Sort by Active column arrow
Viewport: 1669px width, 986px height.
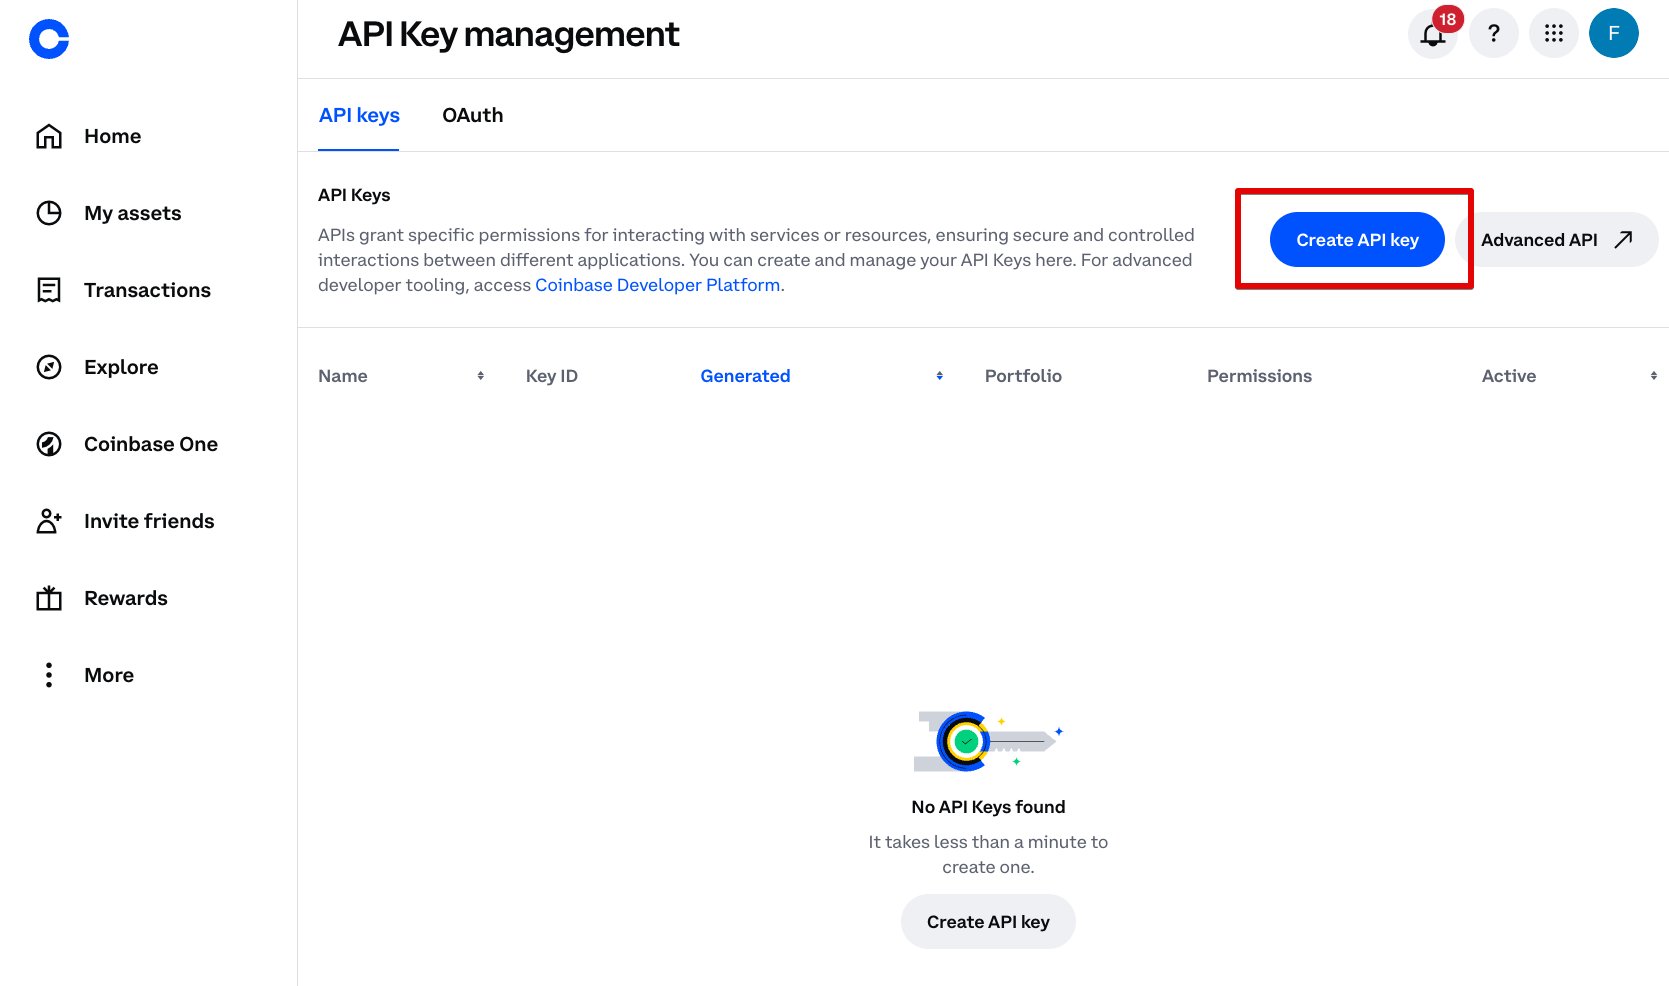point(1653,376)
